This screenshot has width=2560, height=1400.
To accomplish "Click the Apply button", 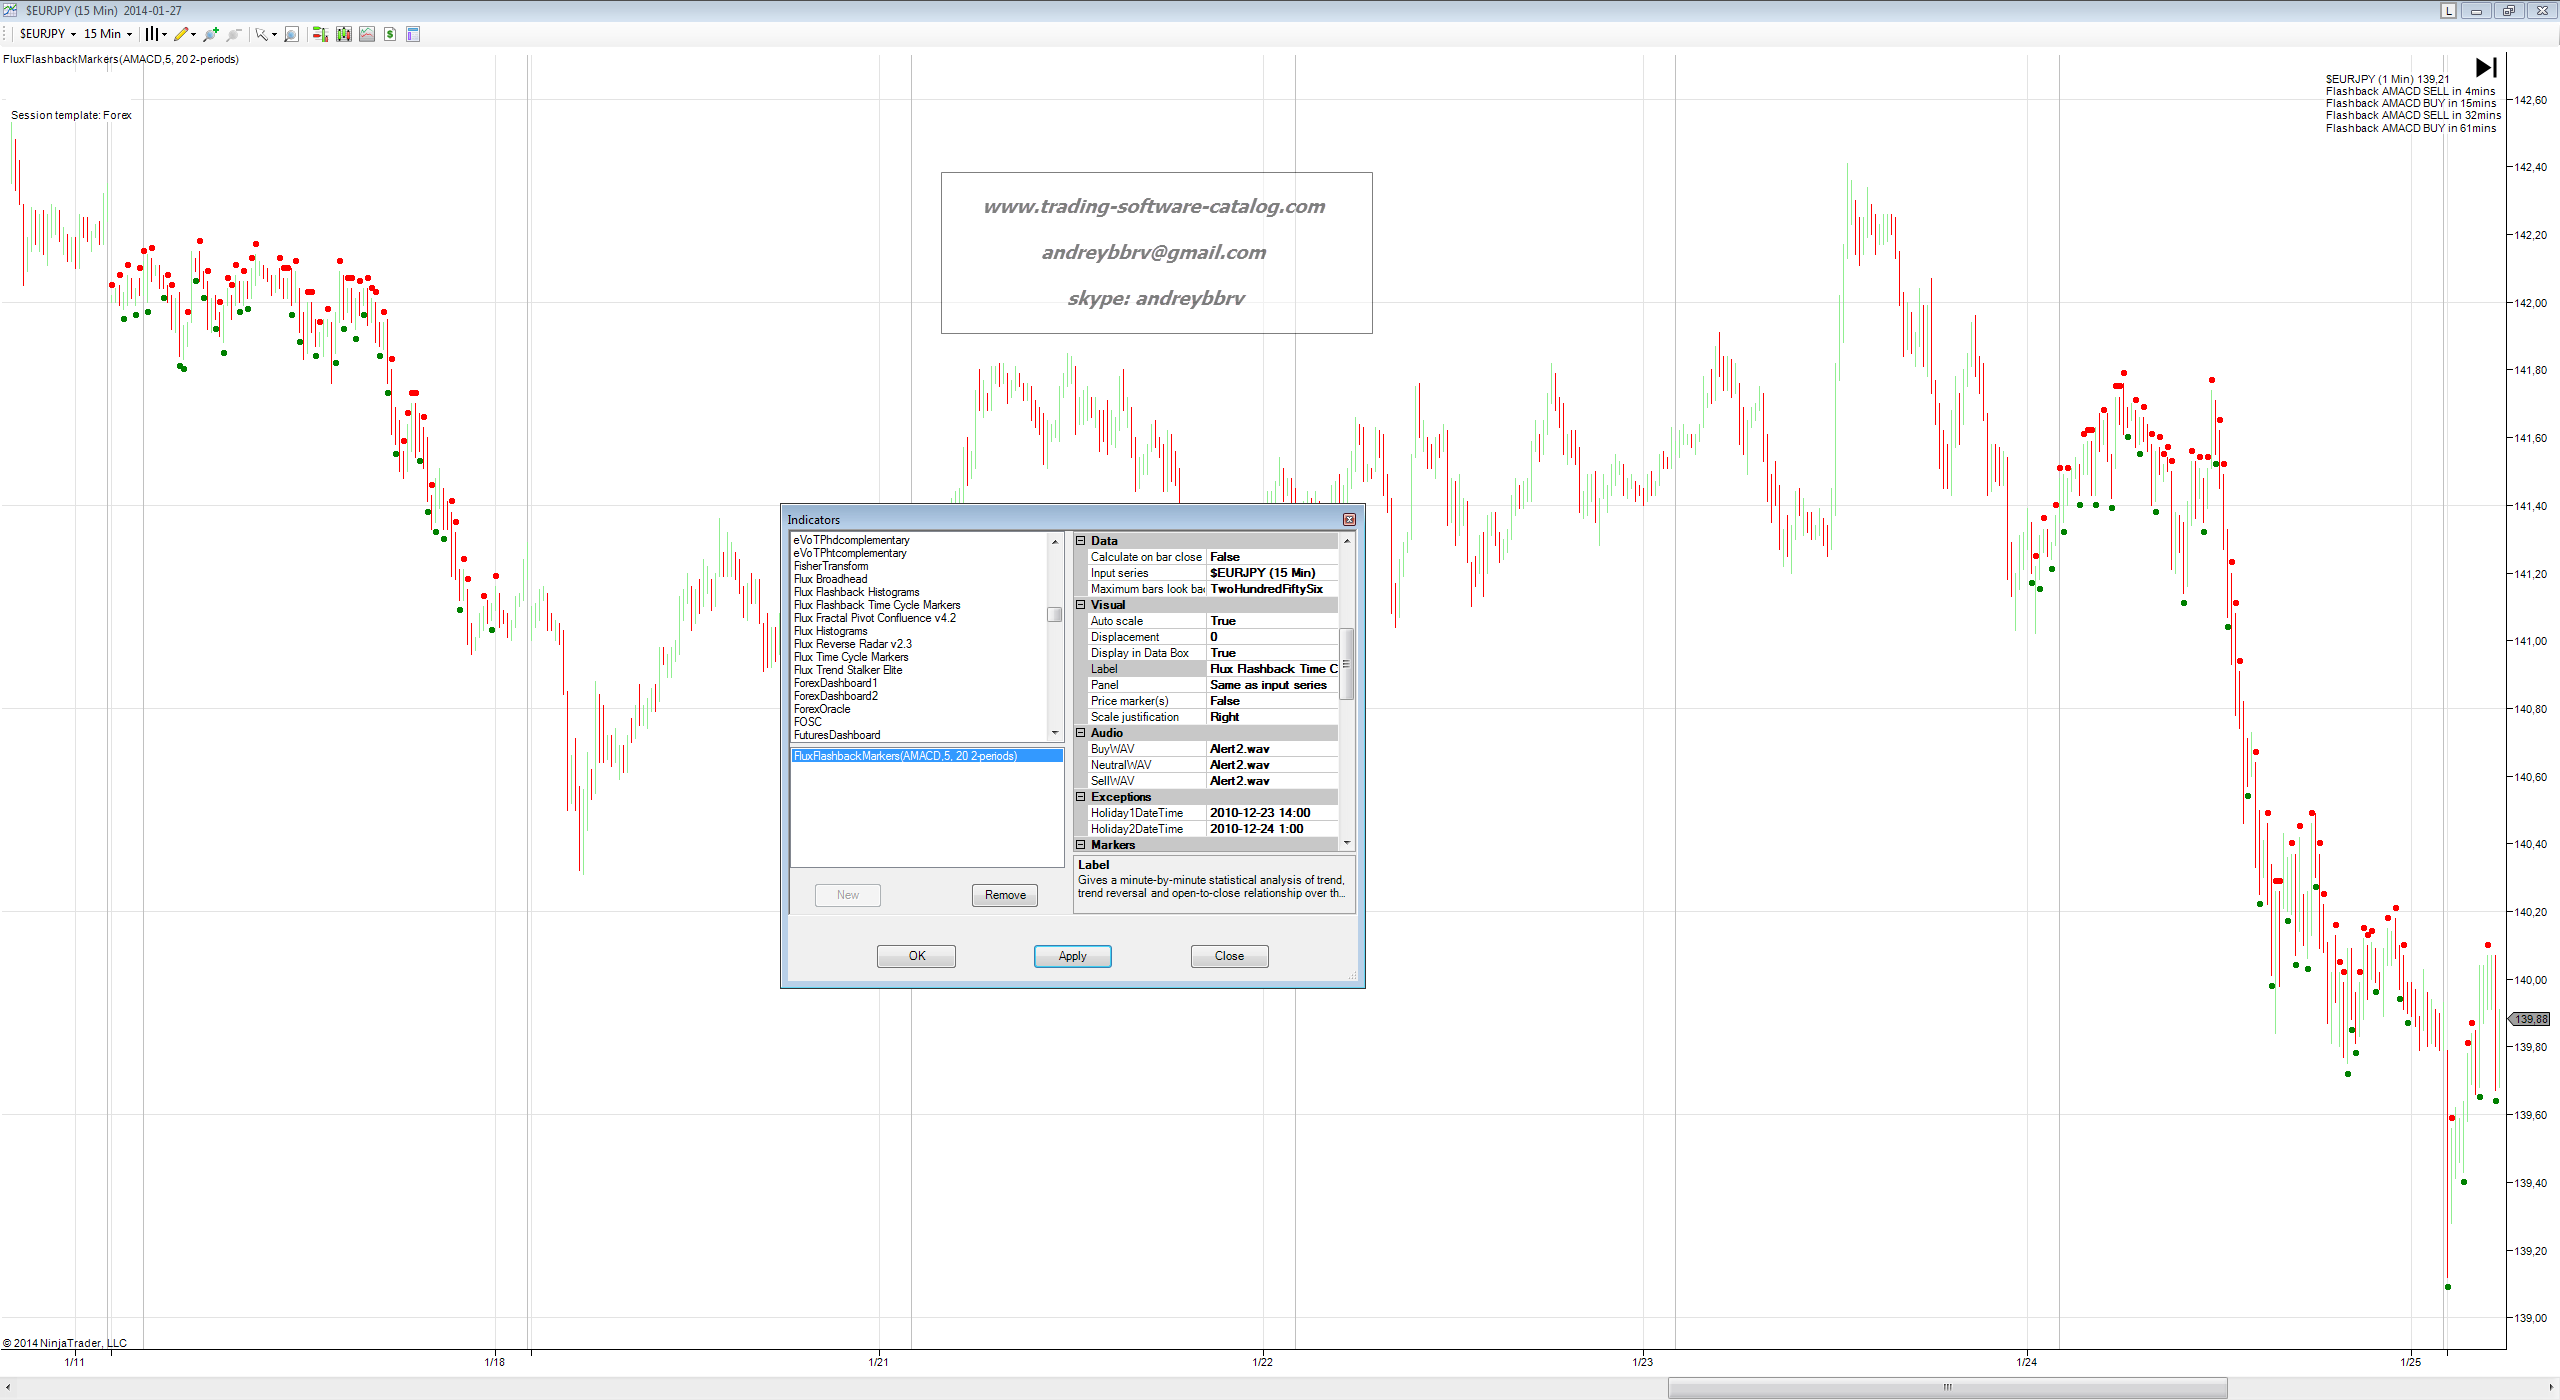I will [x=1072, y=956].
